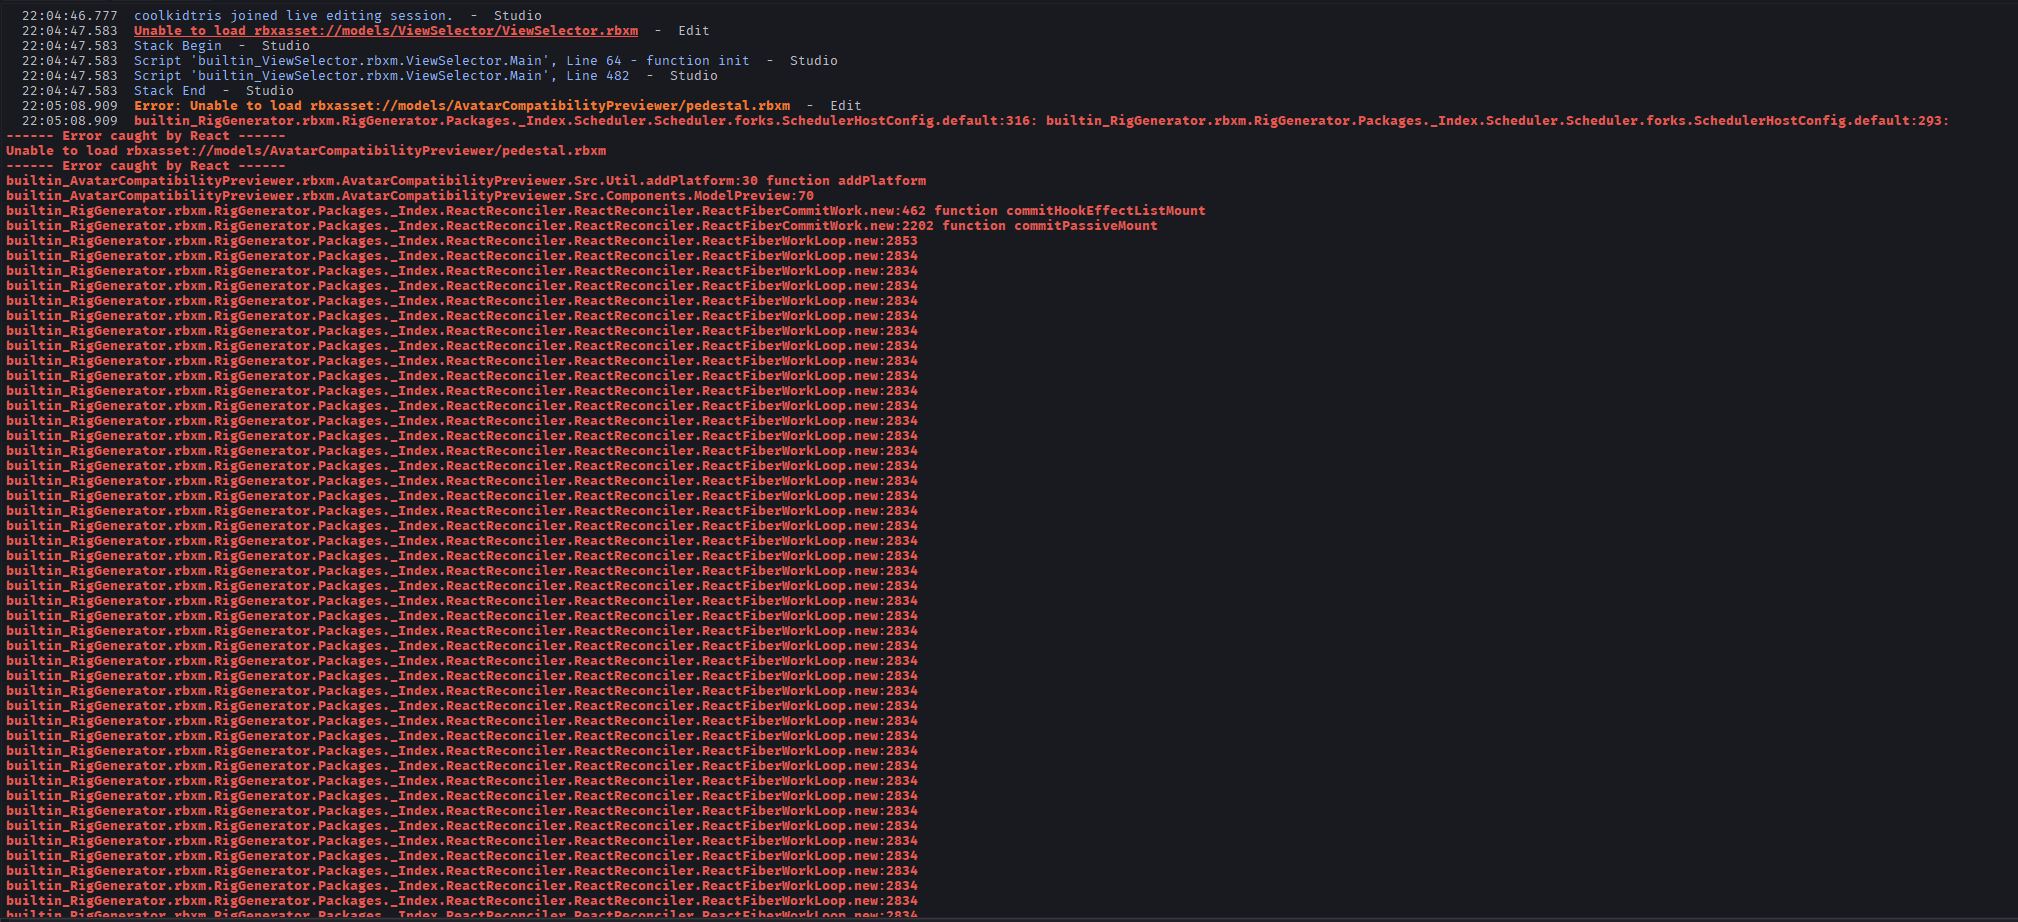This screenshot has width=2018, height=922.
Task: Click the Studio label after joined session message
Action: (518, 16)
